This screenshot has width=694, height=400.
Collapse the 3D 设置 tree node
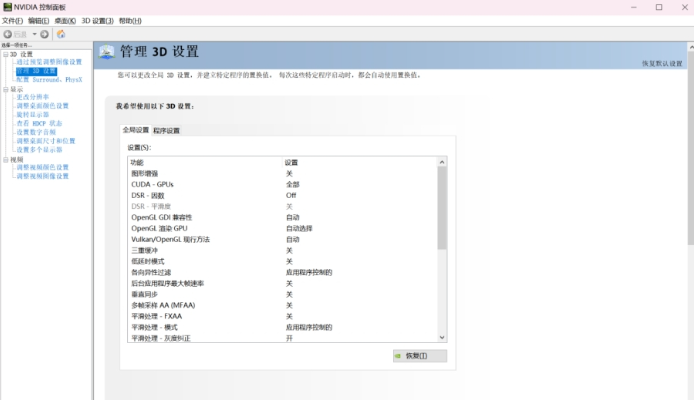pyautogui.click(x=6, y=54)
